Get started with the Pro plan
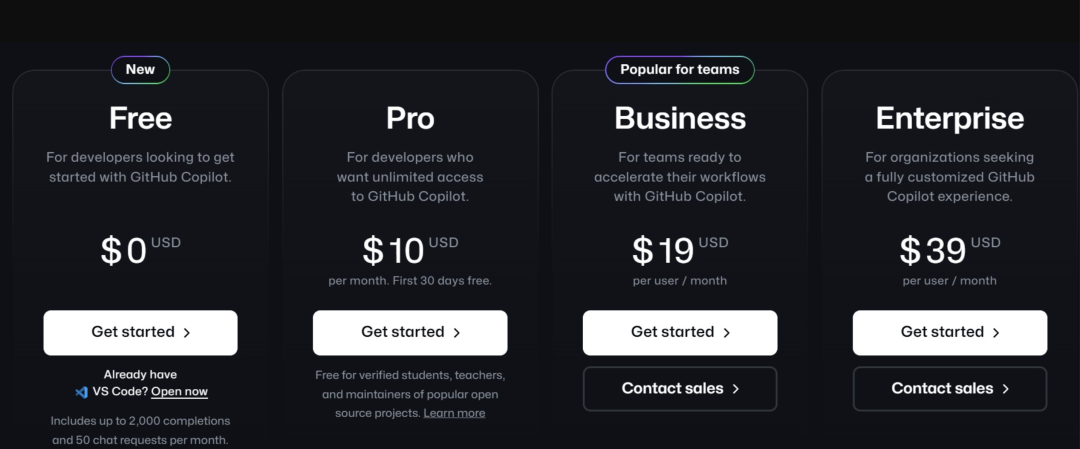The image size is (1080, 449). 410,333
